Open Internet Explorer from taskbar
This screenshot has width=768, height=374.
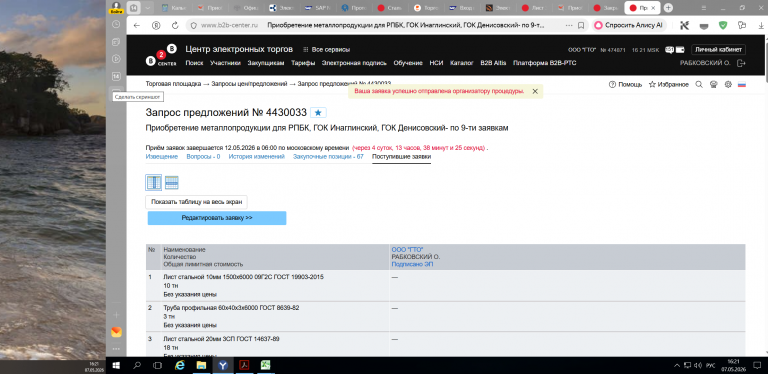pos(180,365)
